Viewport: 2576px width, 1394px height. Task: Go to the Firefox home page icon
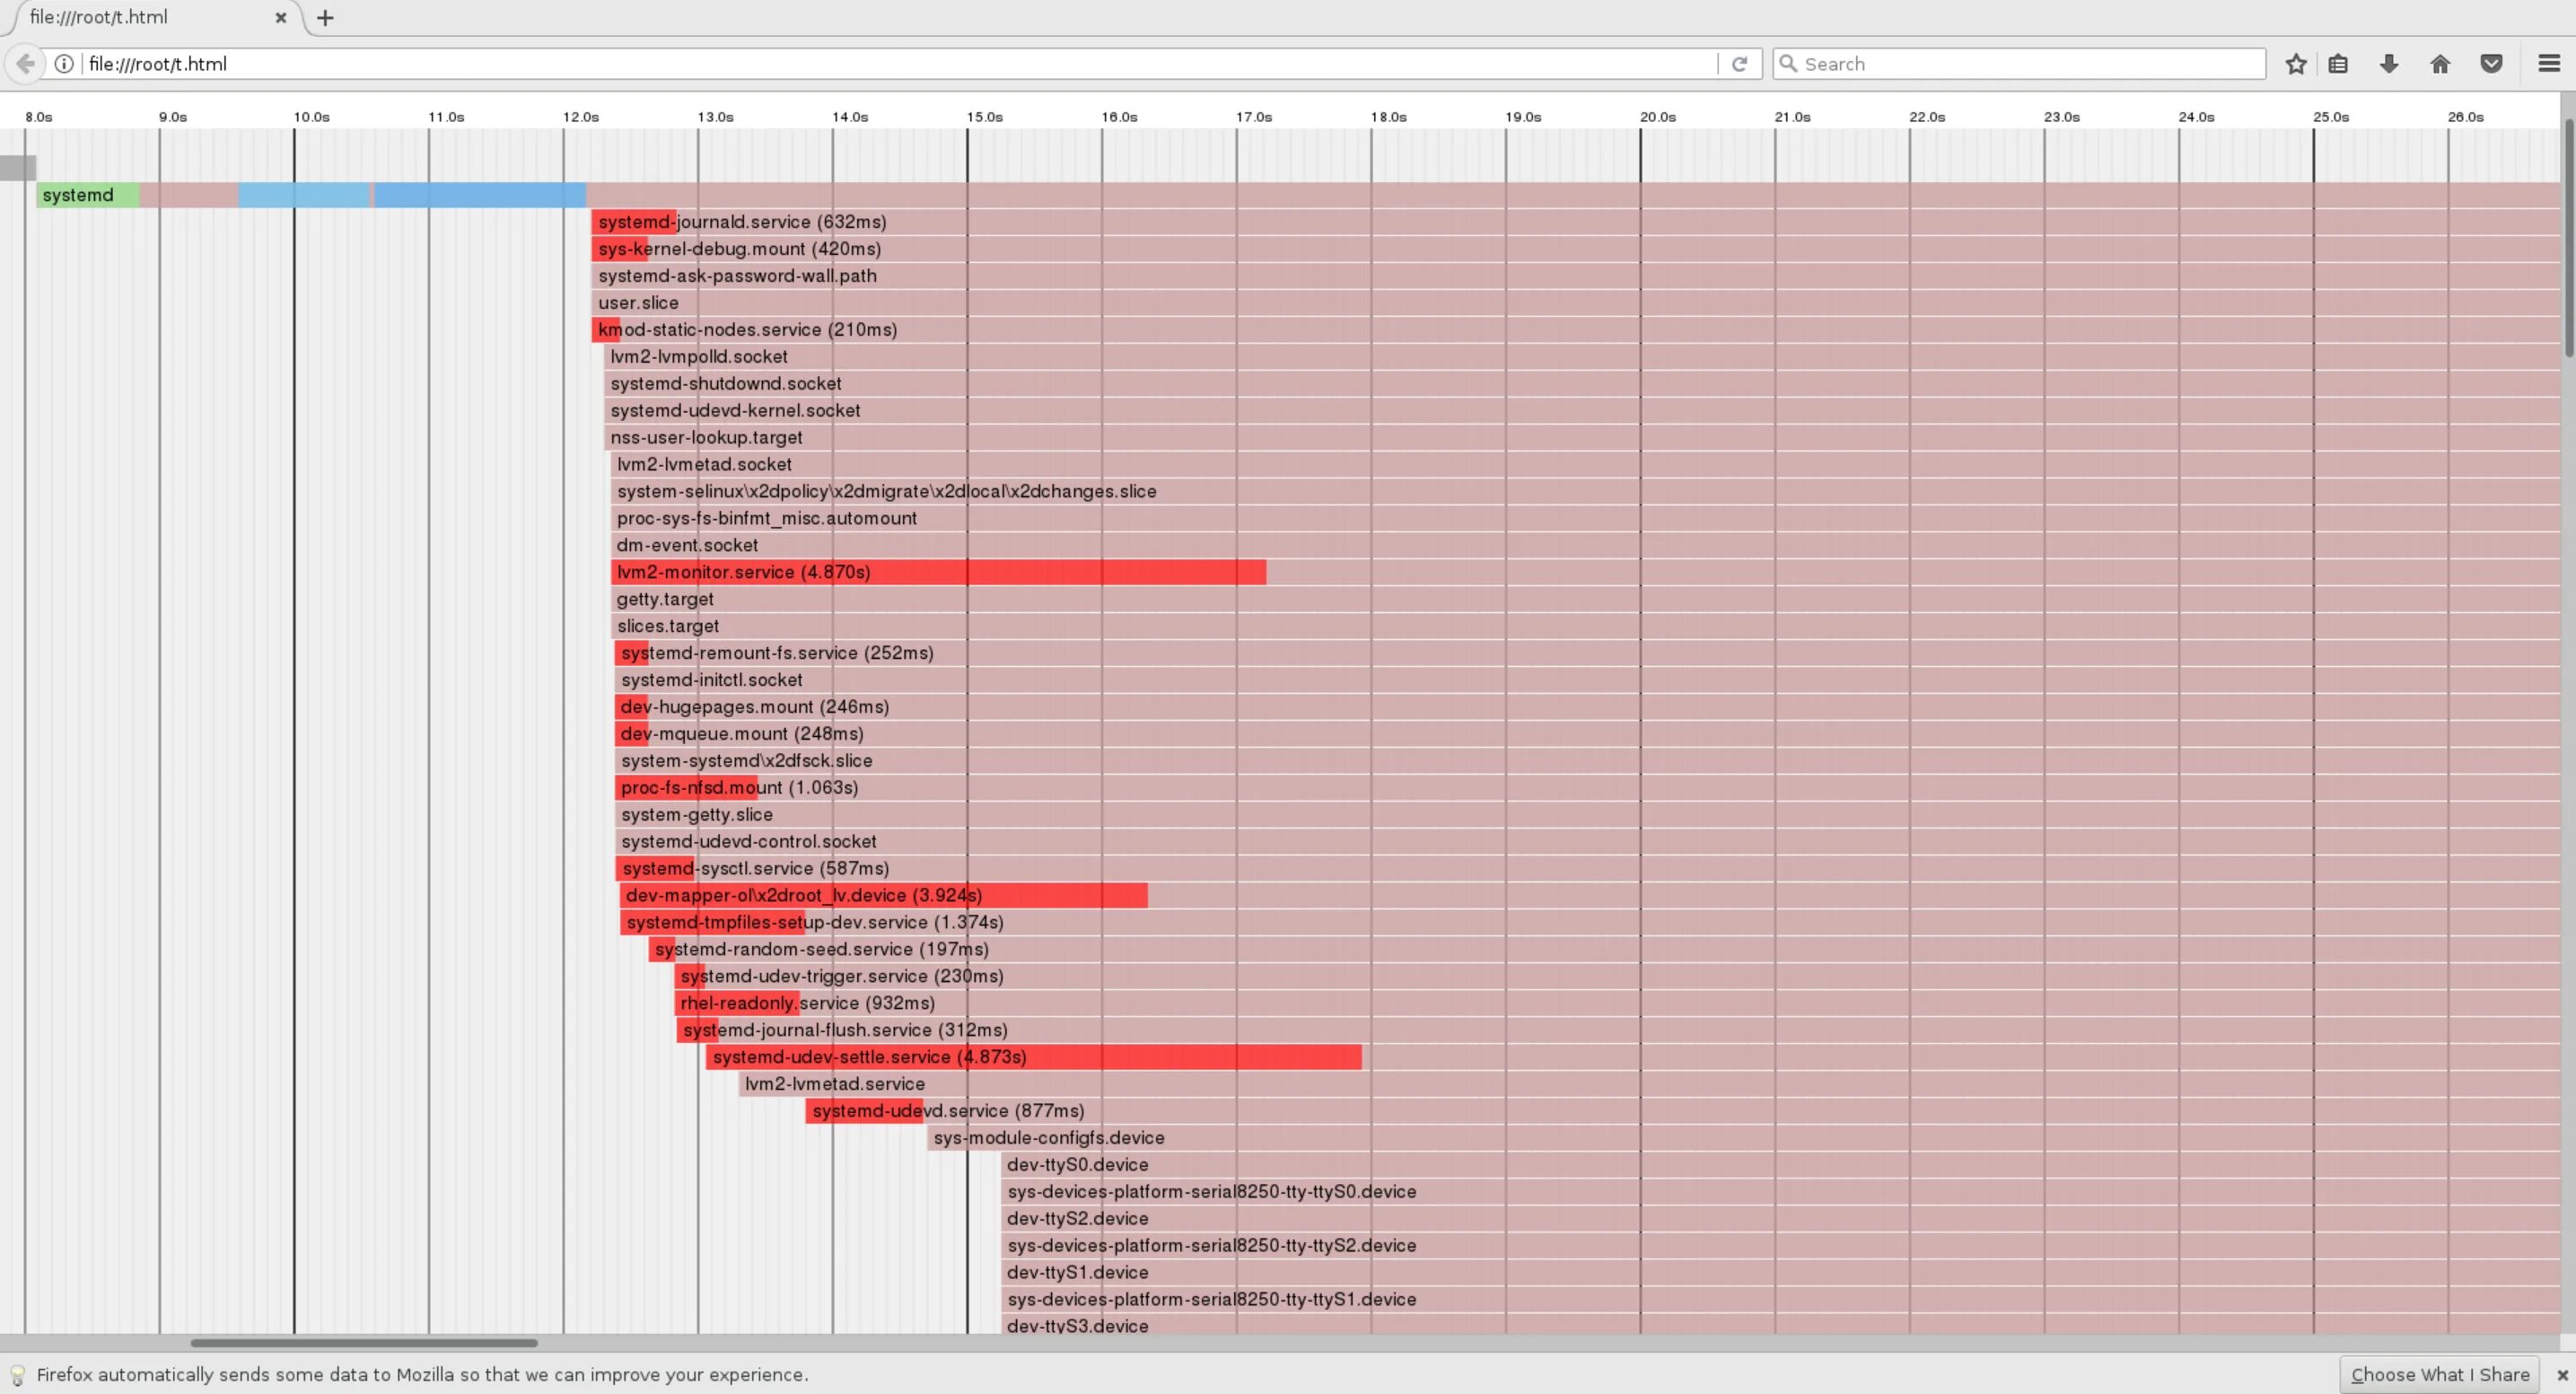pos(2440,64)
